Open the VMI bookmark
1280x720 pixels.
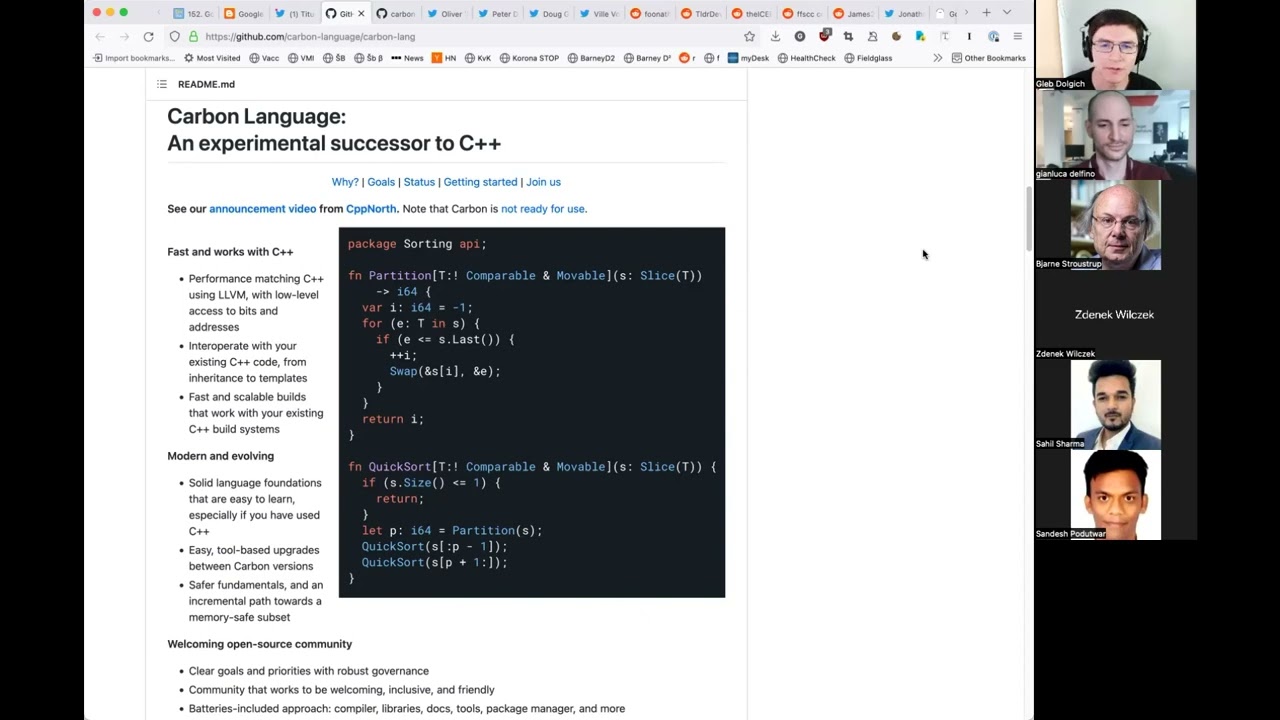pos(300,58)
